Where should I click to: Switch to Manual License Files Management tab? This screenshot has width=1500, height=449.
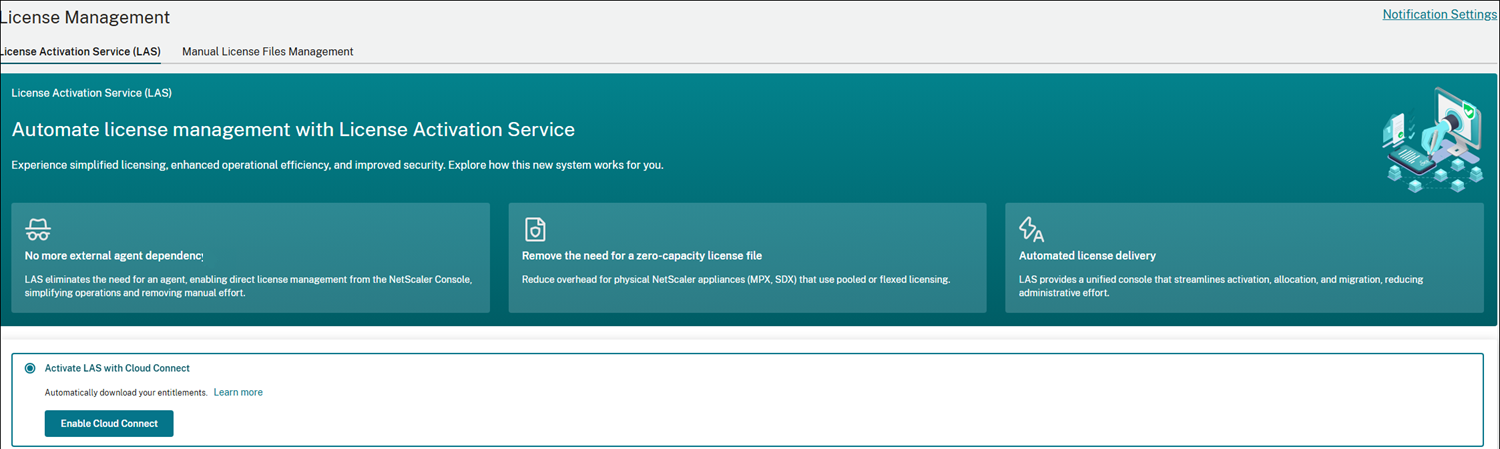pyautogui.click(x=267, y=51)
